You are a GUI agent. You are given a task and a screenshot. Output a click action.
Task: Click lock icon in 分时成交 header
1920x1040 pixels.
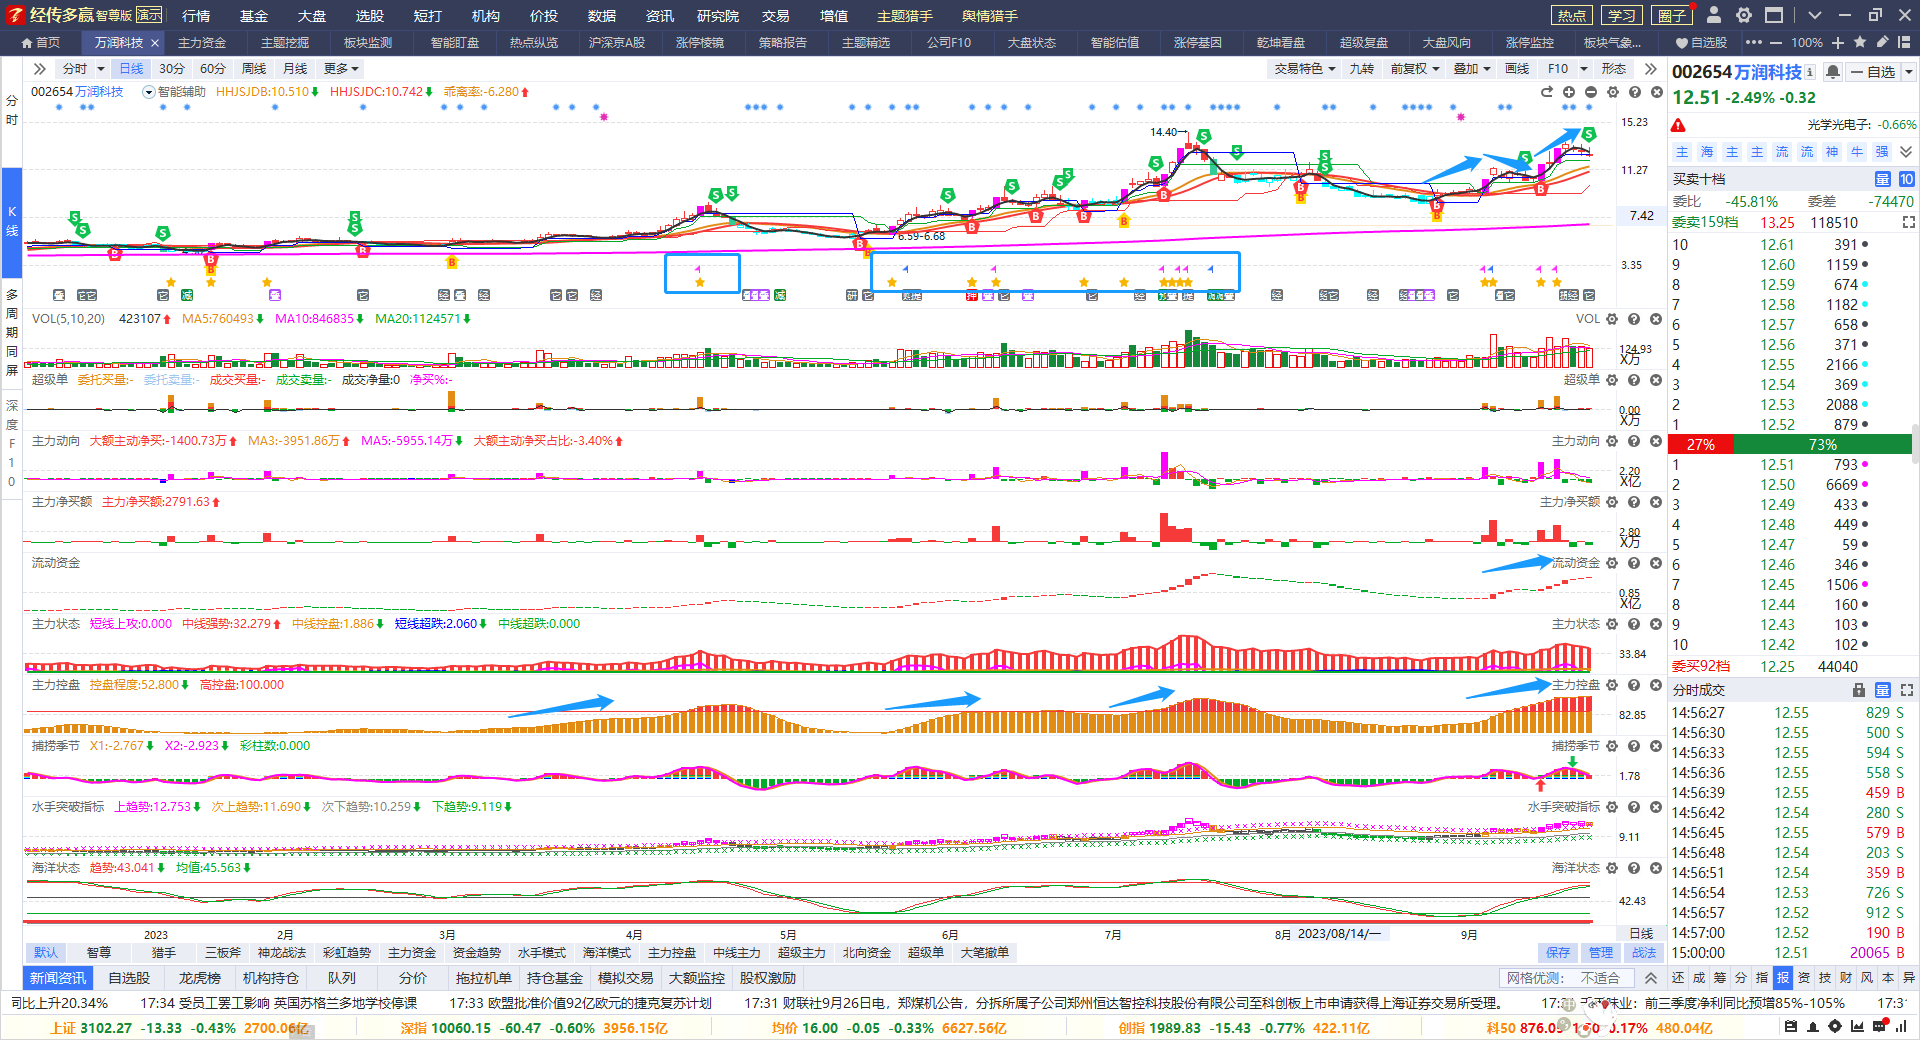tap(1859, 690)
